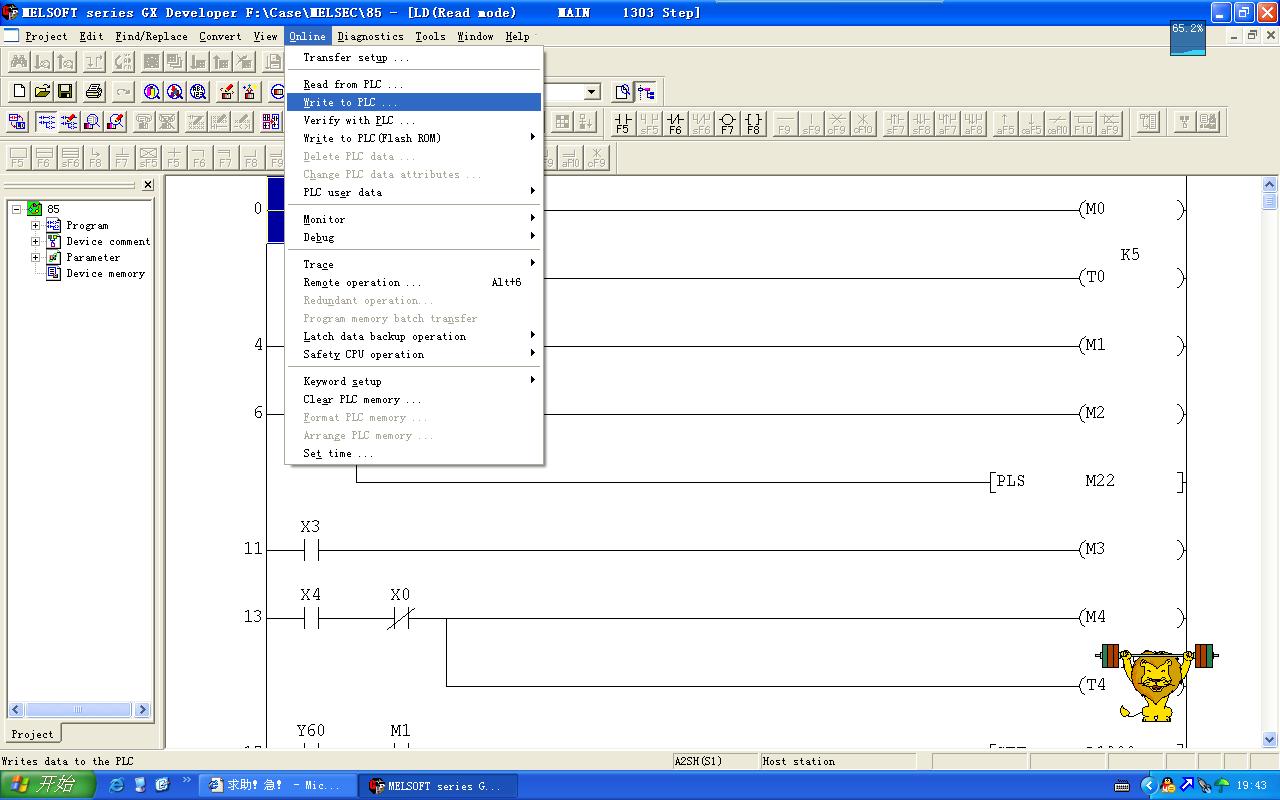Insert a coil using the F7 icon

(727, 123)
